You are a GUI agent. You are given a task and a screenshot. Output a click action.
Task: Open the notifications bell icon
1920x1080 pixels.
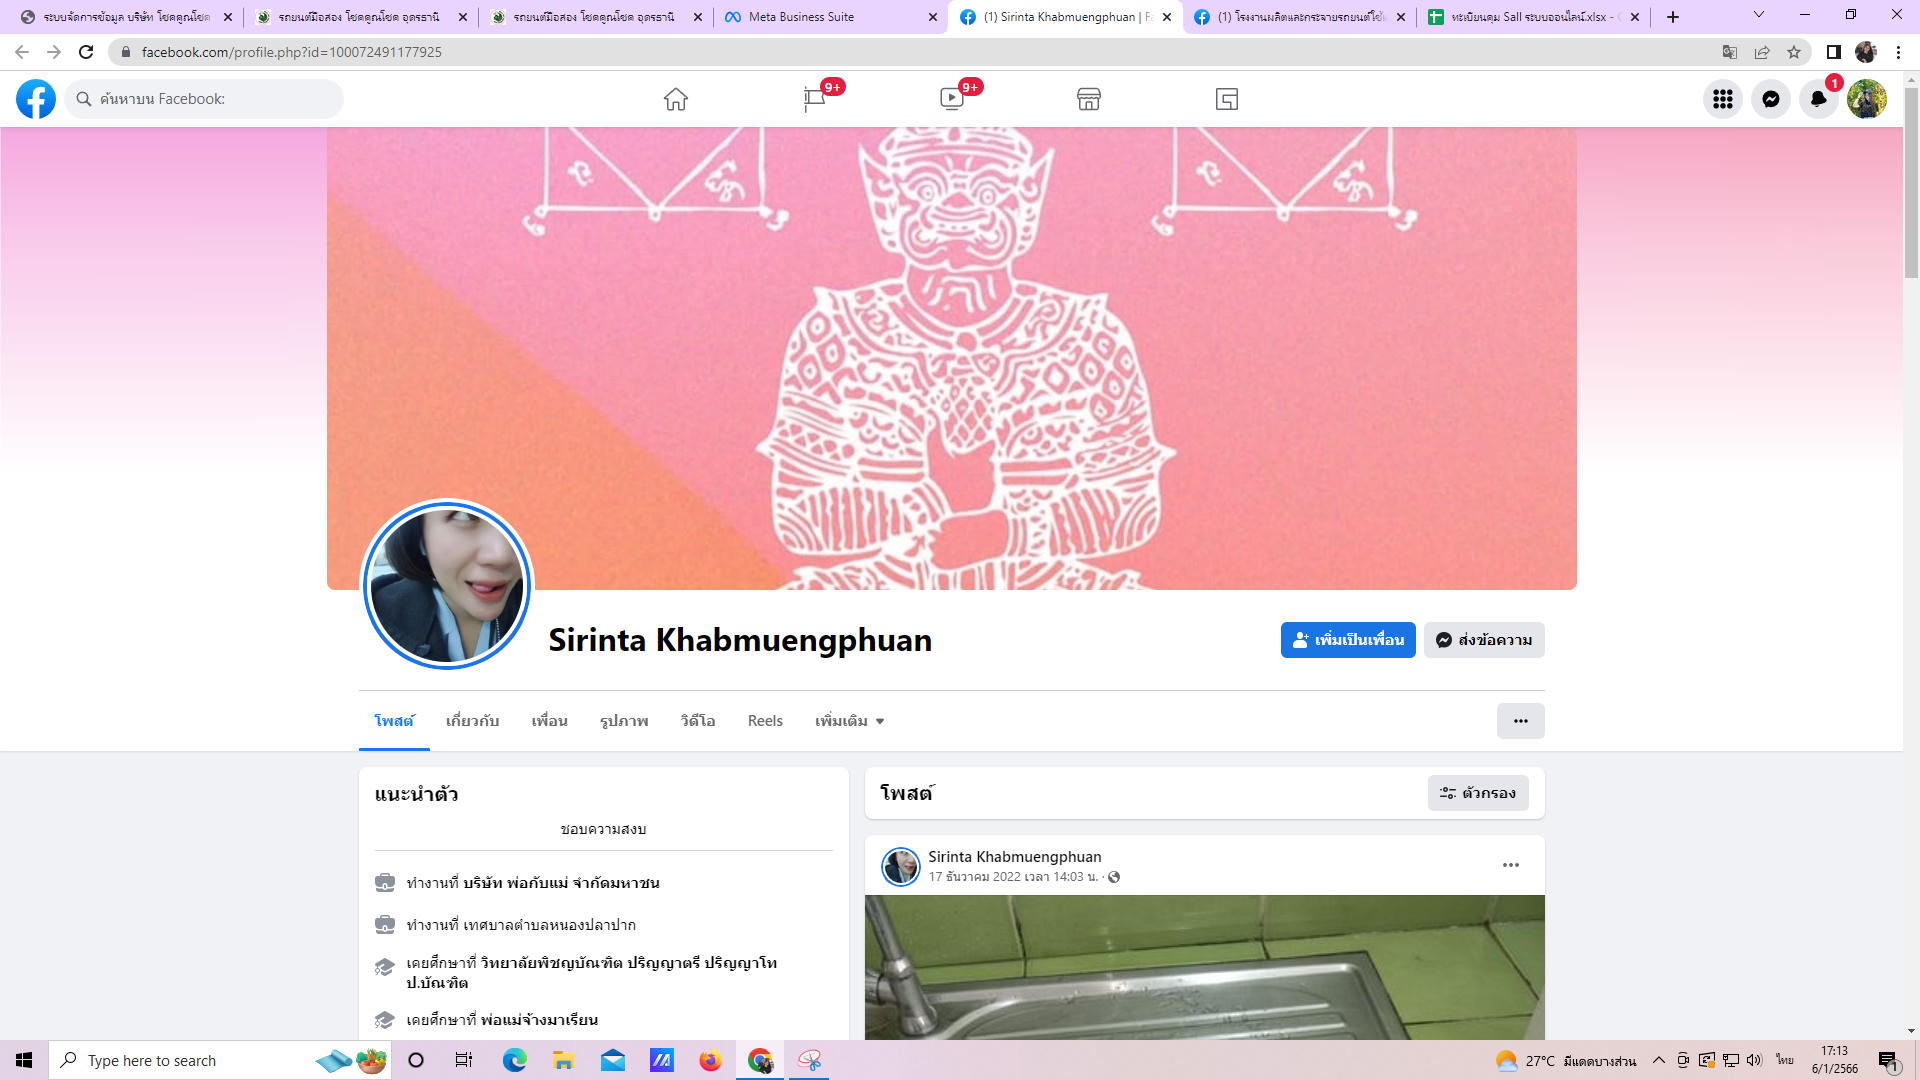1818,99
